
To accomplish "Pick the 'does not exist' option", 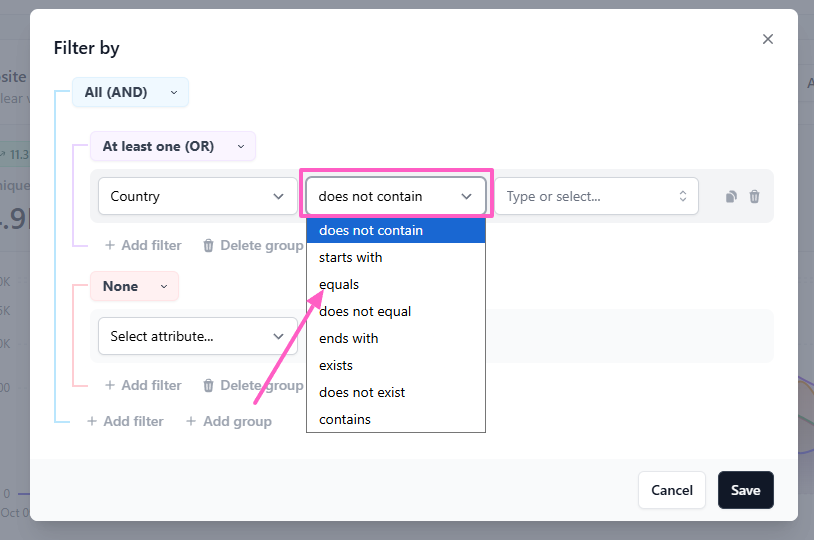I will pos(362,392).
